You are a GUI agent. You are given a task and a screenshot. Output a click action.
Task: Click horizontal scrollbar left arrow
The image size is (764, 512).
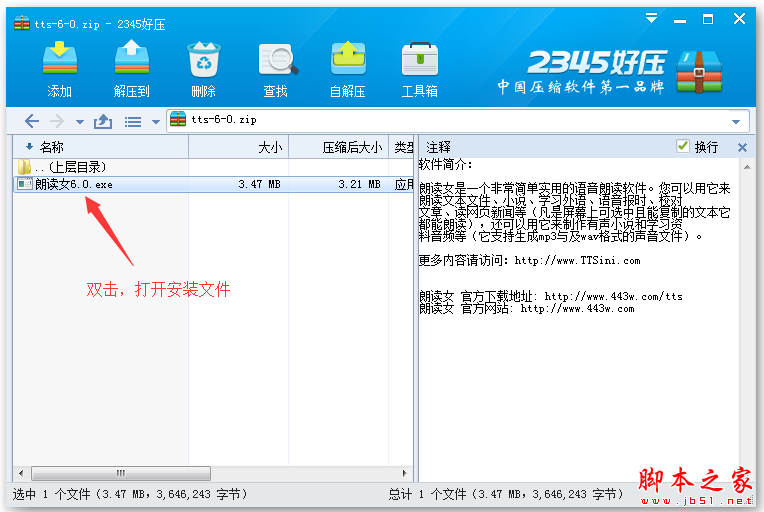tap(21, 473)
